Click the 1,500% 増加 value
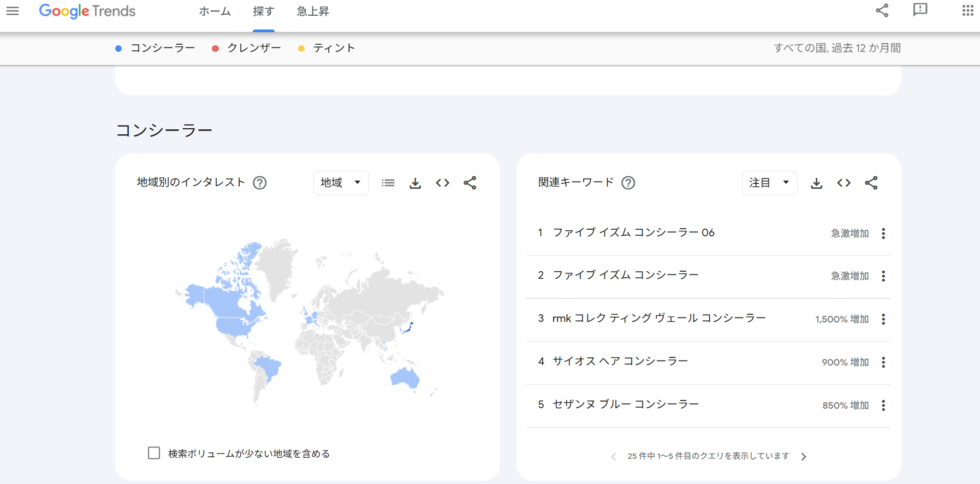980x484 pixels. 842,320
